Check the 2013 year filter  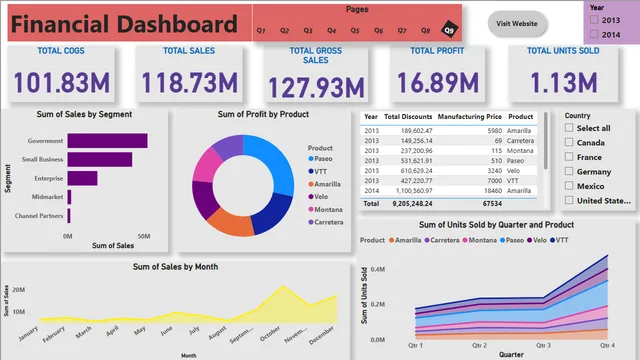pyautogui.click(x=594, y=20)
